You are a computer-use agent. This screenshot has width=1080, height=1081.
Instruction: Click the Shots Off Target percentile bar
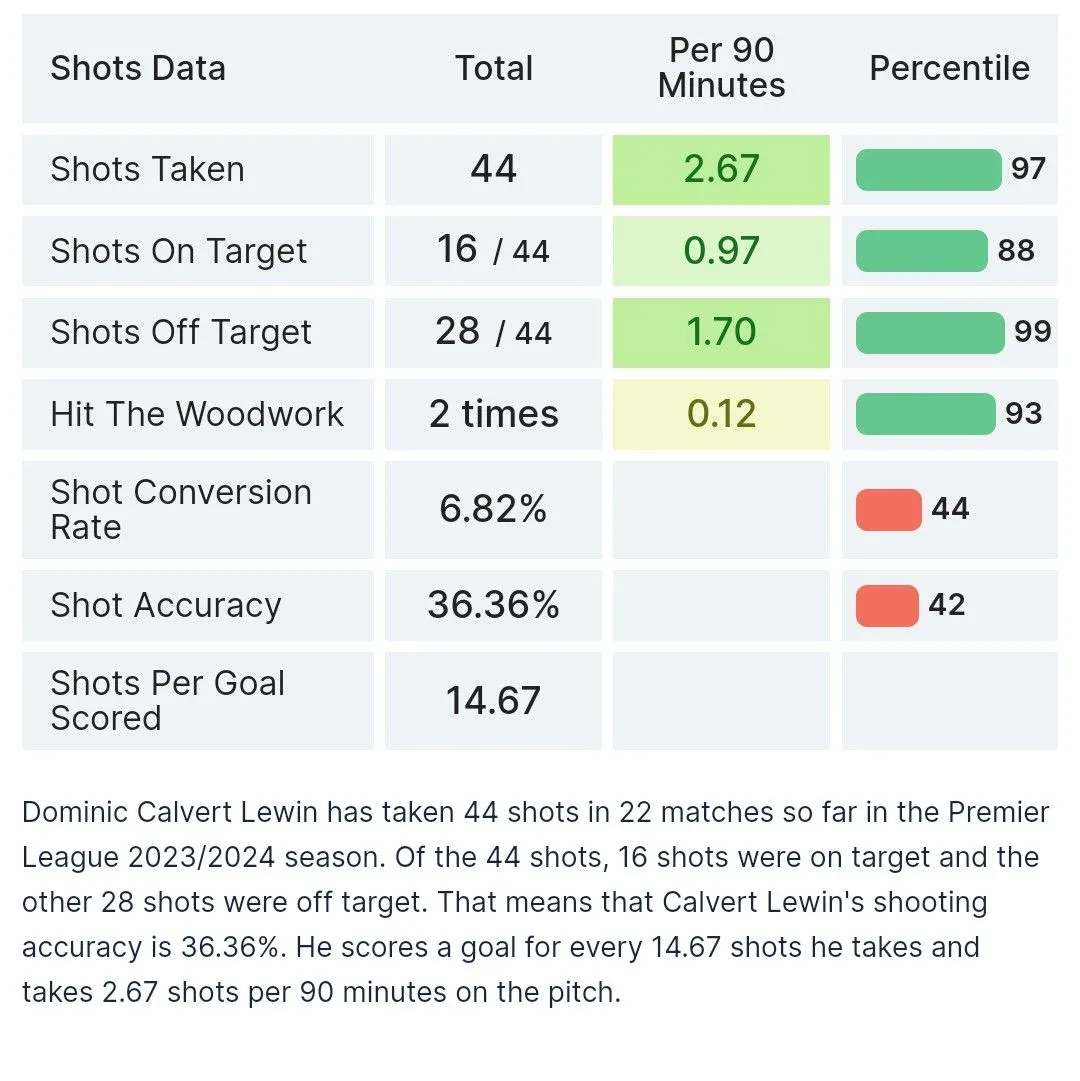coord(929,332)
